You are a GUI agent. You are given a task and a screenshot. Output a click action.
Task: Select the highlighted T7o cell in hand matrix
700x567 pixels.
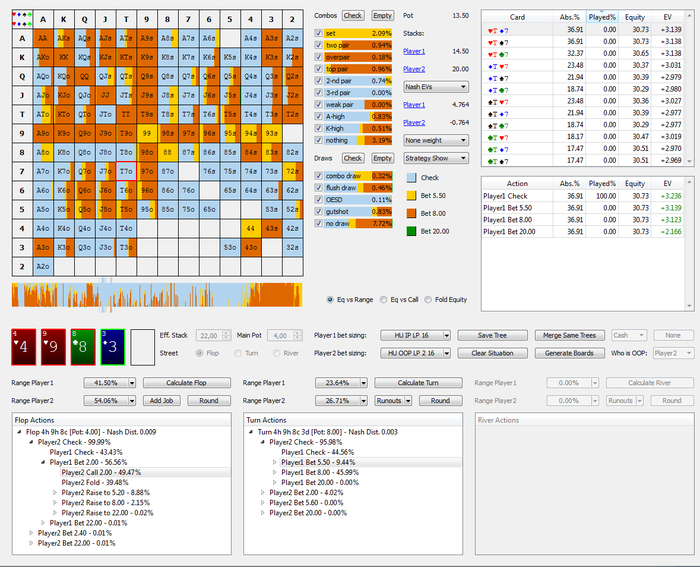click(x=126, y=171)
